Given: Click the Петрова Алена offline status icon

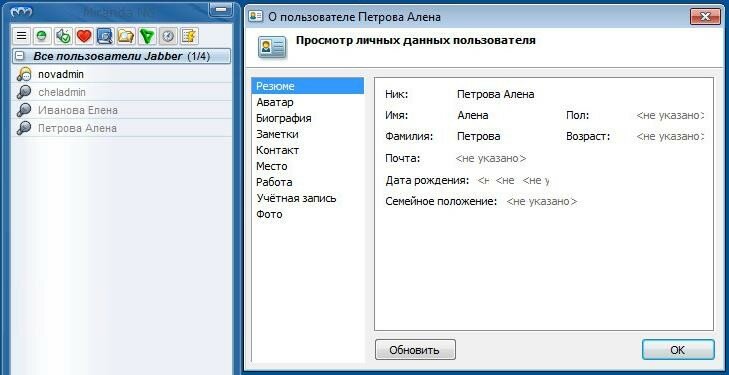Looking at the screenshot, I should pyautogui.click(x=23, y=128).
